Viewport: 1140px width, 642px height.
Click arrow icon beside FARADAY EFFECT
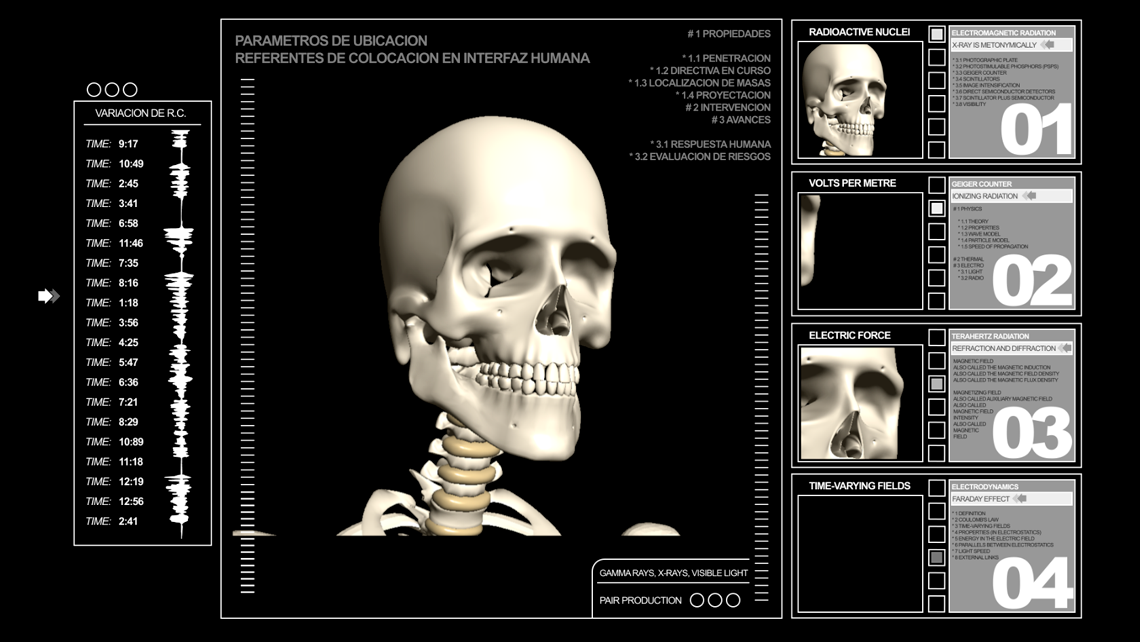click(x=1020, y=498)
